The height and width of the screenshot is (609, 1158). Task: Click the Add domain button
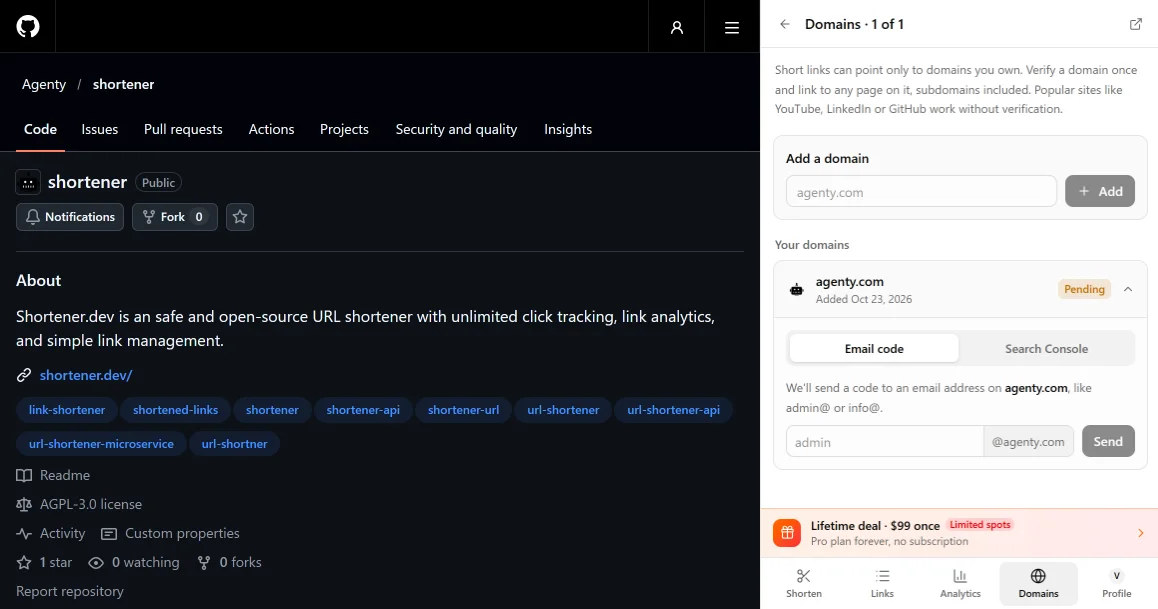(1100, 191)
